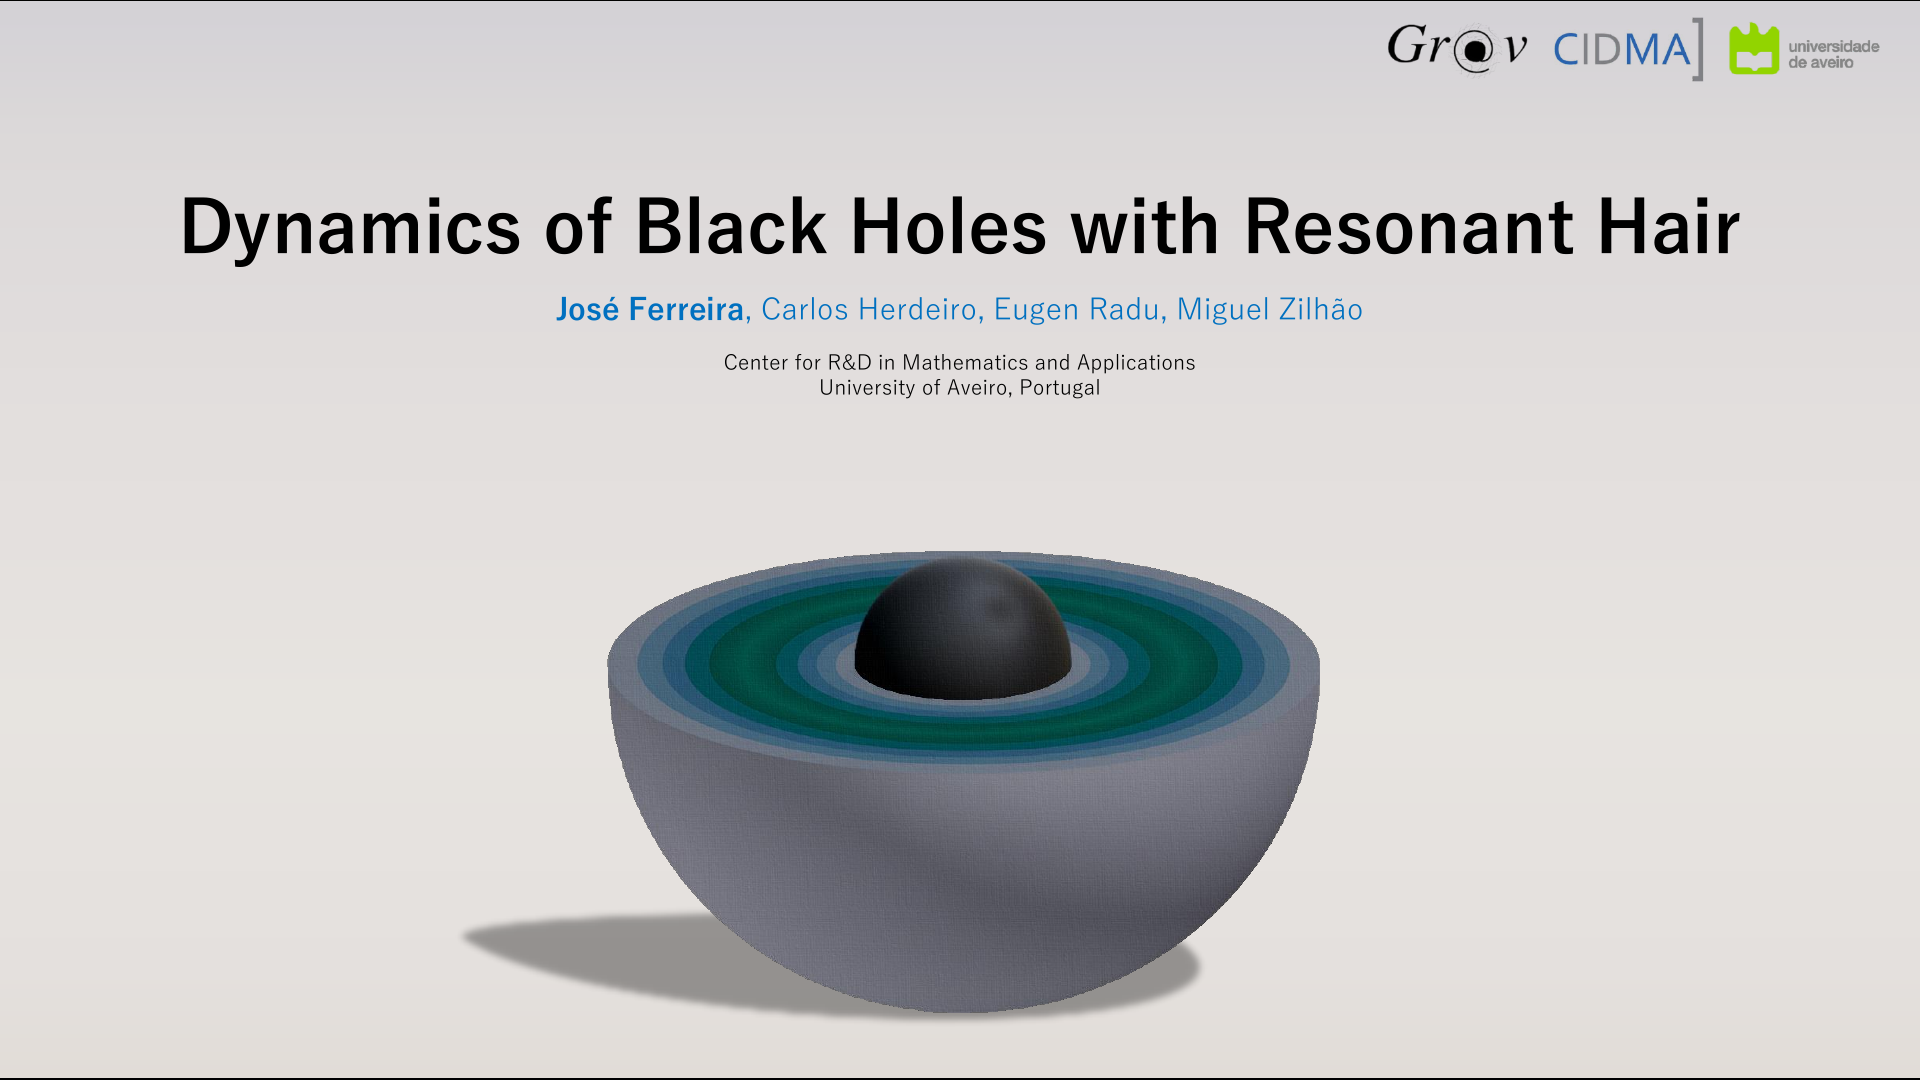The image size is (1920, 1080).
Task: Click Carlos Herdeiro in the author list
Action: 868,310
